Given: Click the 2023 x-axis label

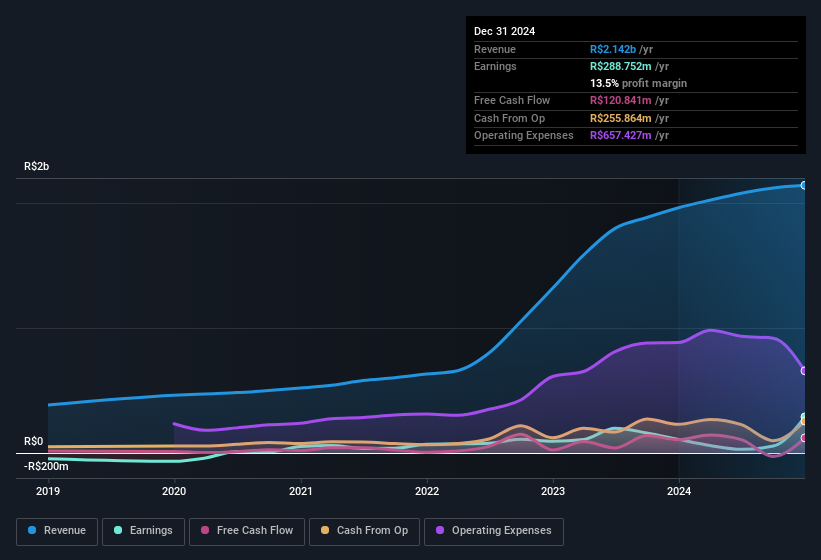Looking at the screenshot, I should [553, 491].
